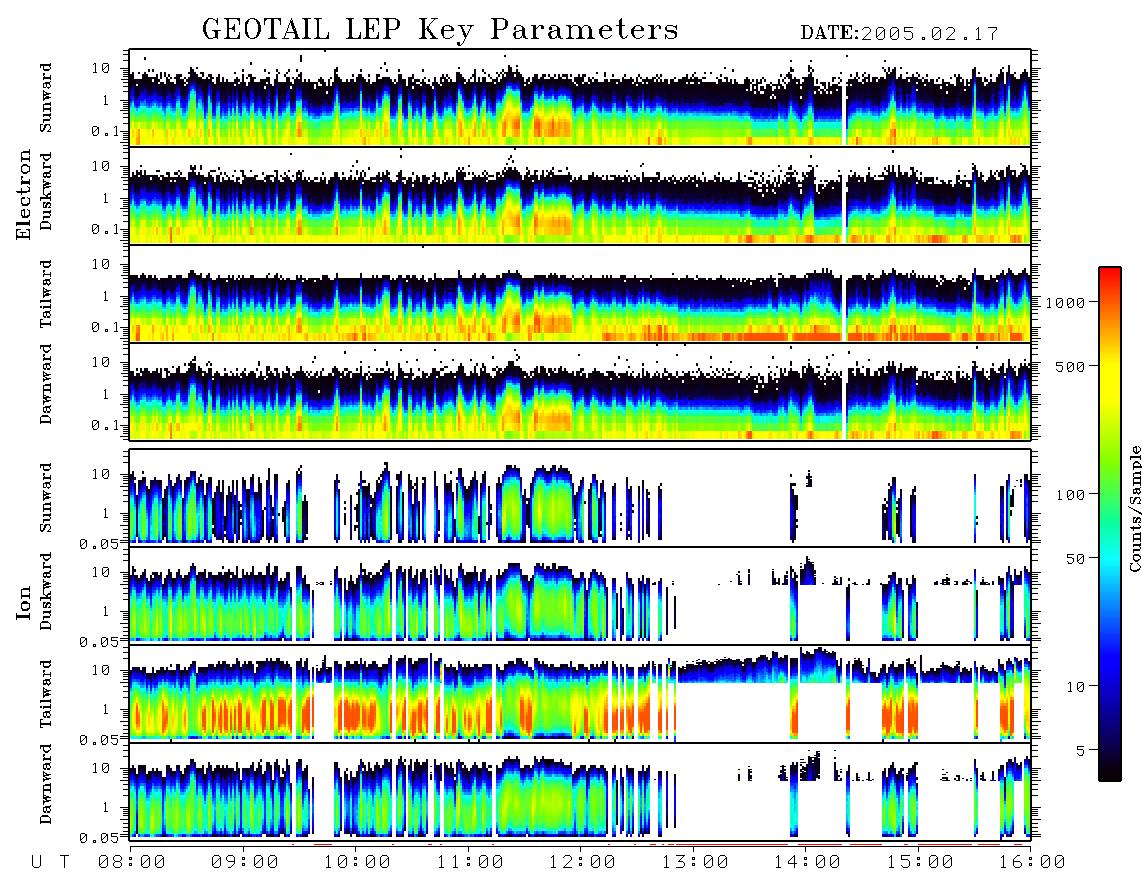Select the Ion "Sunward" axis label
The height and width of the screenshot is (880, 1142).
click(46, 498)
